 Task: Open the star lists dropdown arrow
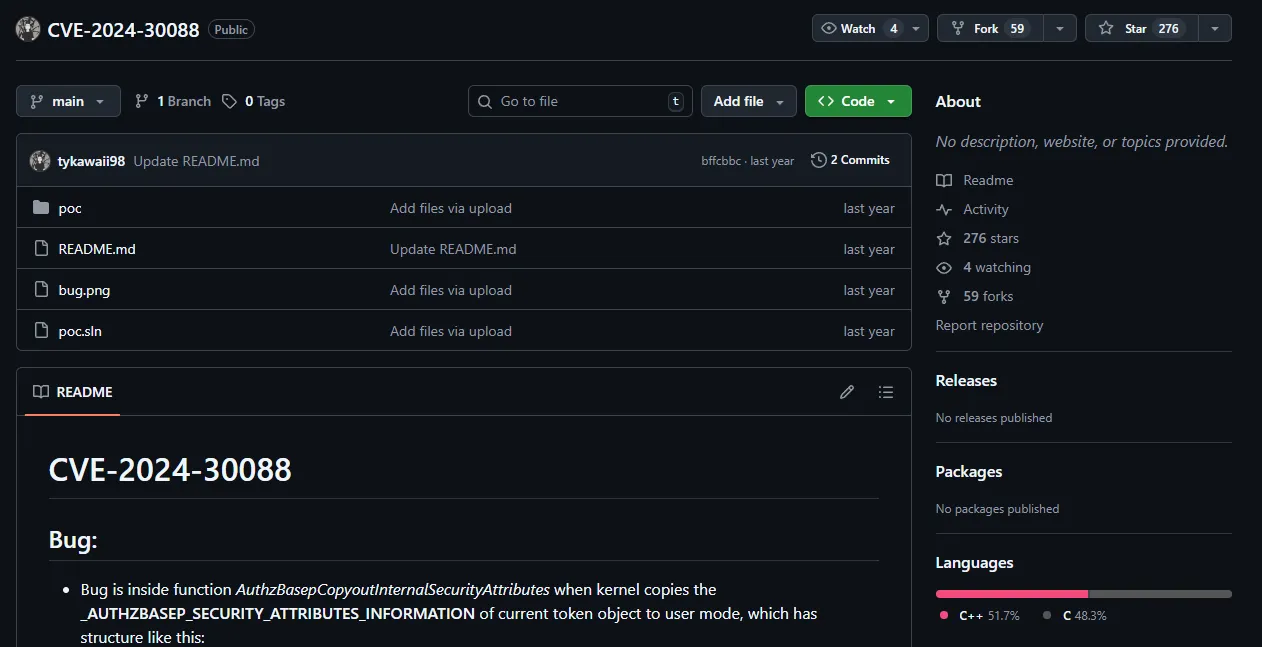point(1214,29)
